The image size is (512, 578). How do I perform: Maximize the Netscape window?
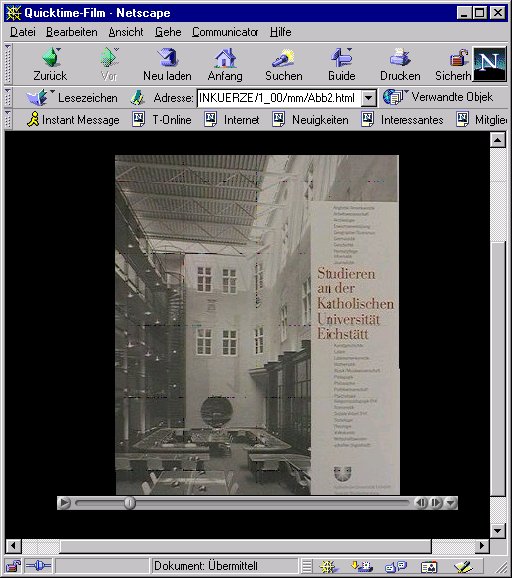pos(479,13)
